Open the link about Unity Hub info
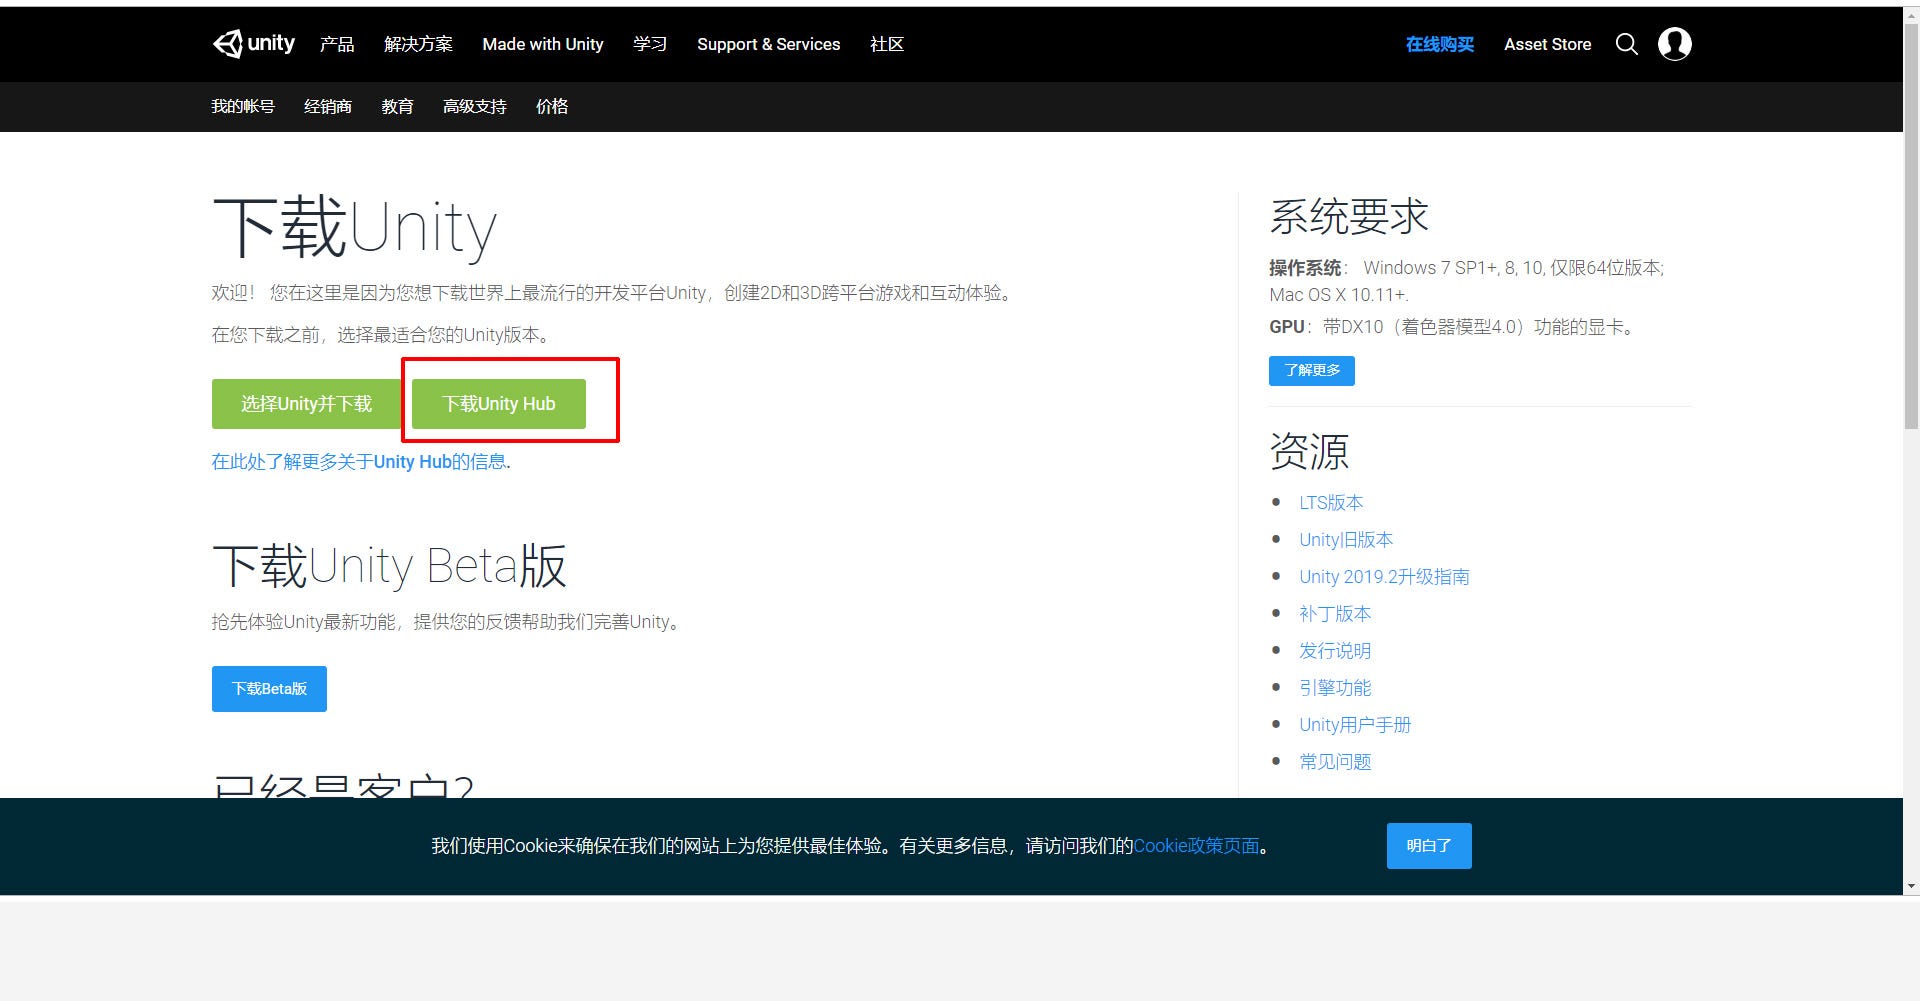 point(359,462)
